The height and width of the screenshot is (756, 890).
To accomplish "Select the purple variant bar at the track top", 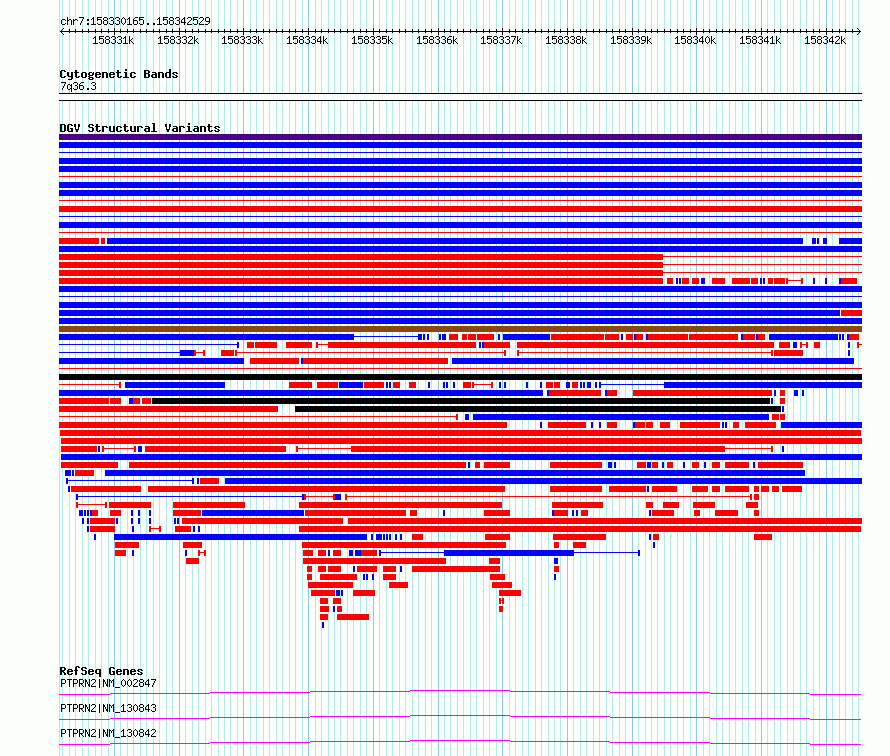I will click(x=460, y=137).
